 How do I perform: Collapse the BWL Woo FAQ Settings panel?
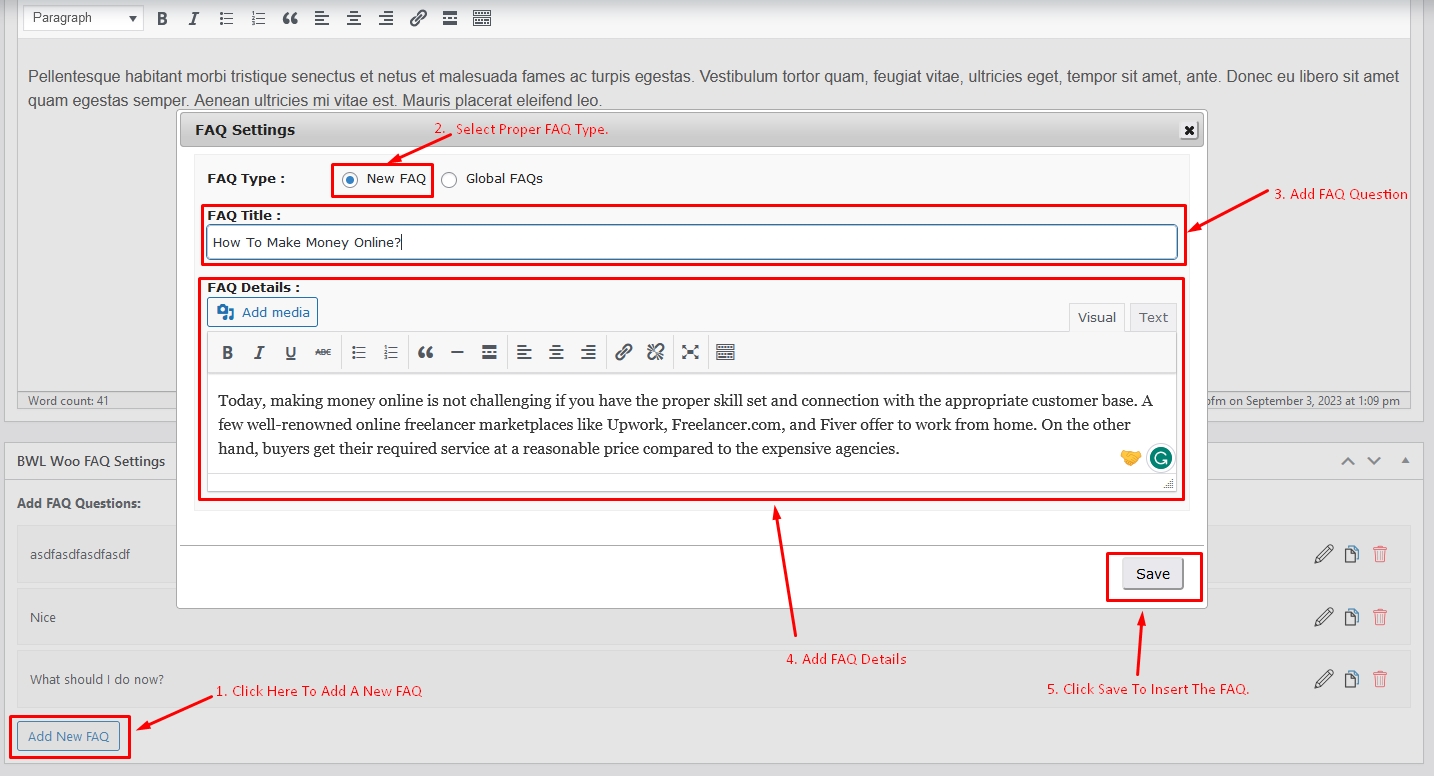click(x=1405, y=461)
